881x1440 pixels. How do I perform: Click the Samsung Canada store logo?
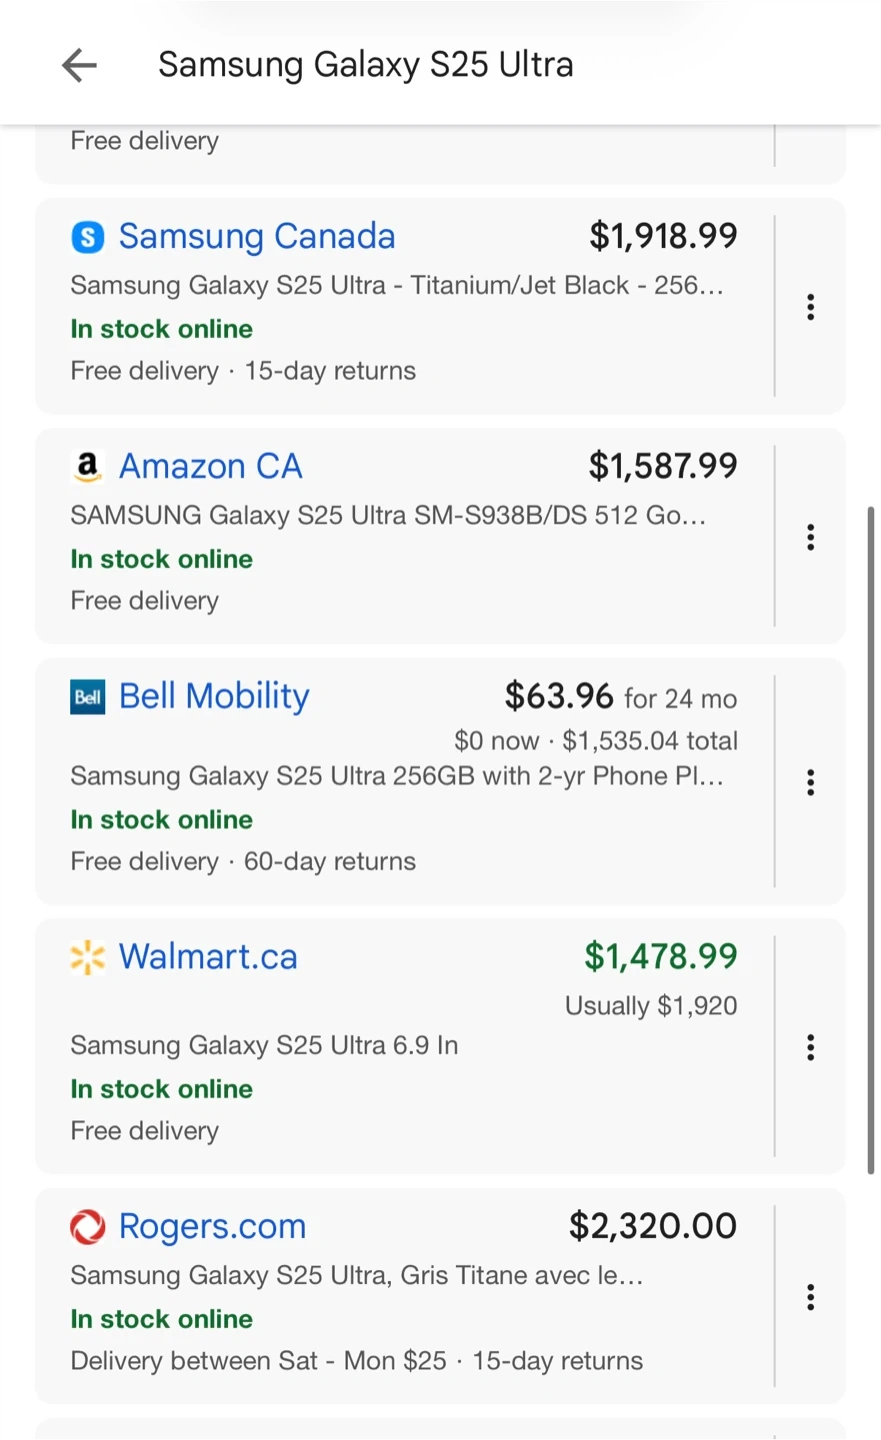(88, 237)
